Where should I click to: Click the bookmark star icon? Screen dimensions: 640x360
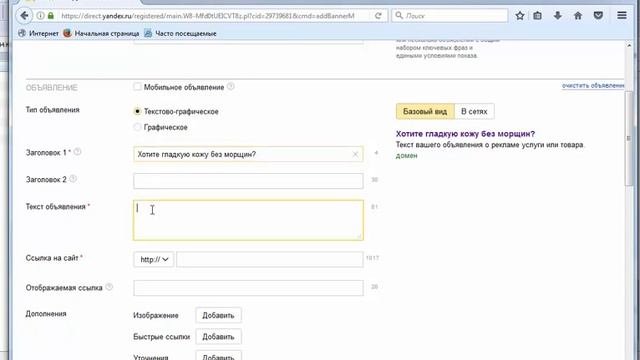[520, 16]
